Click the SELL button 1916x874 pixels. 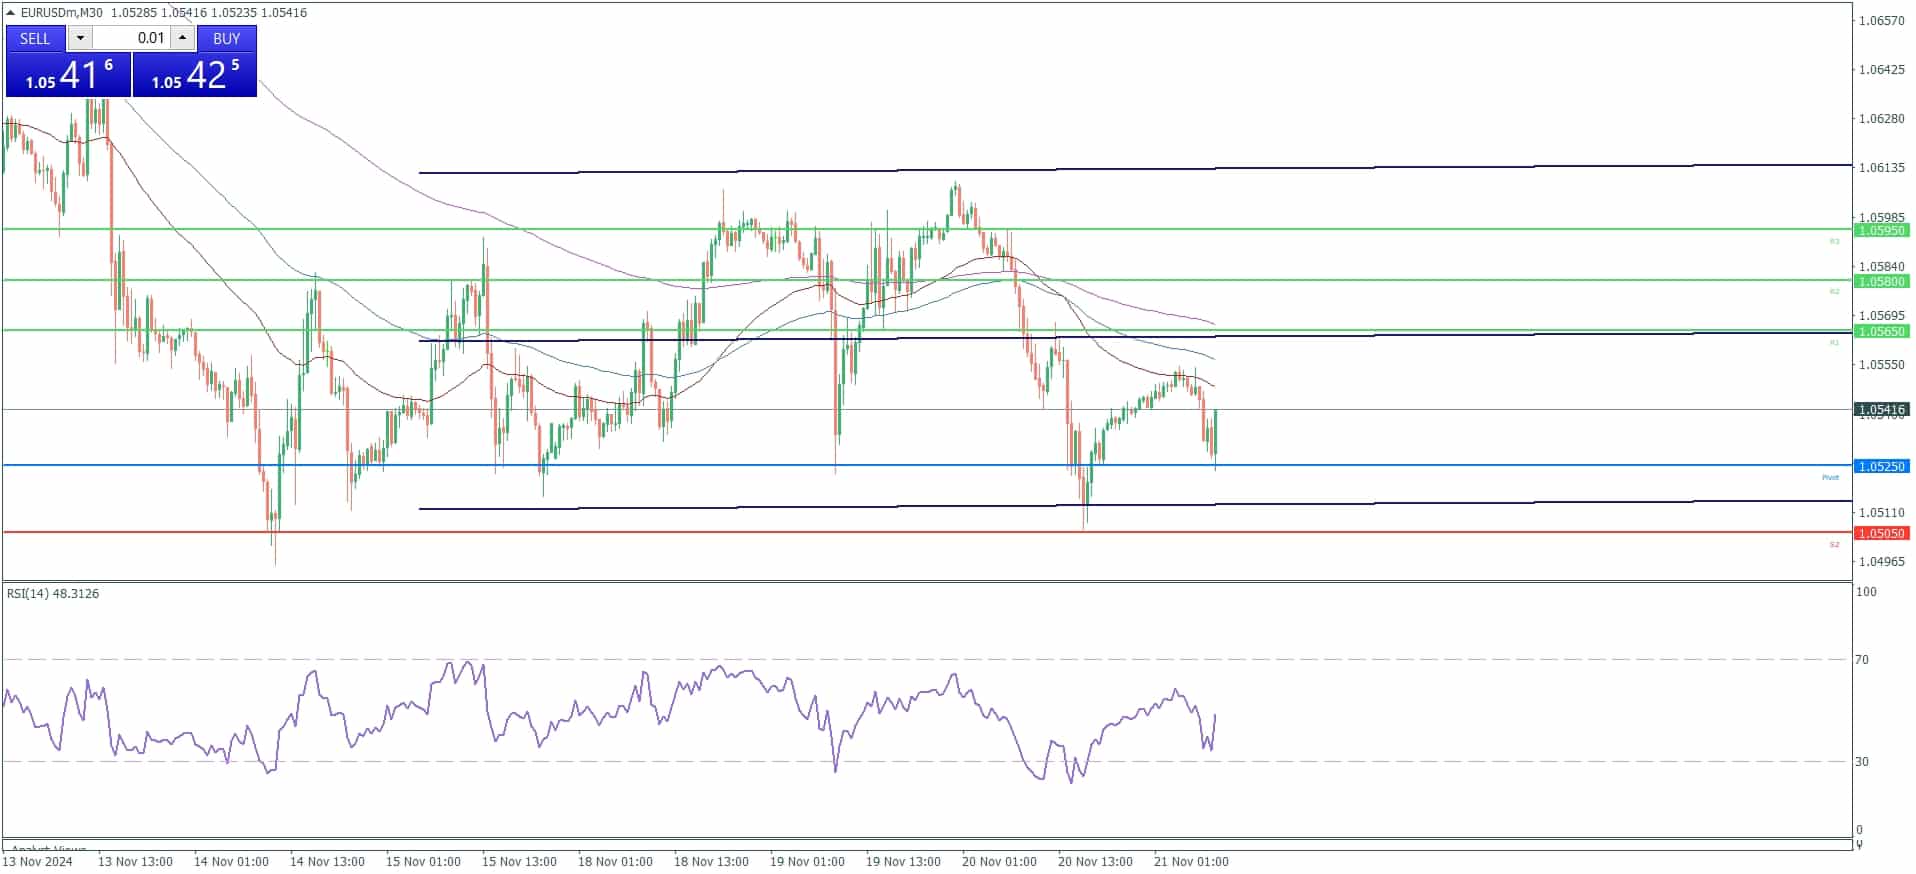tap(35, 38)
